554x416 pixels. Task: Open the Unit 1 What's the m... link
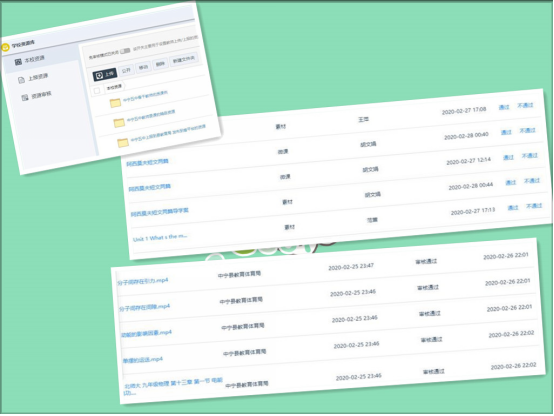160,238
